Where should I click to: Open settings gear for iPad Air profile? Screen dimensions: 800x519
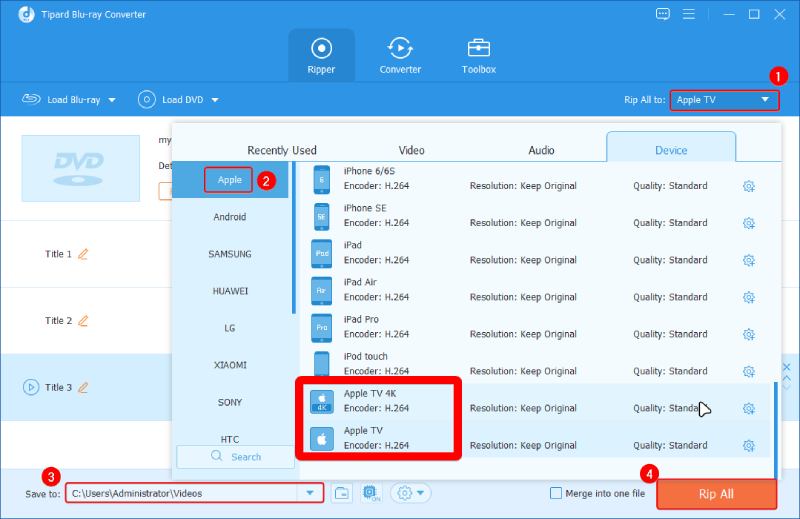coord(748,297)
